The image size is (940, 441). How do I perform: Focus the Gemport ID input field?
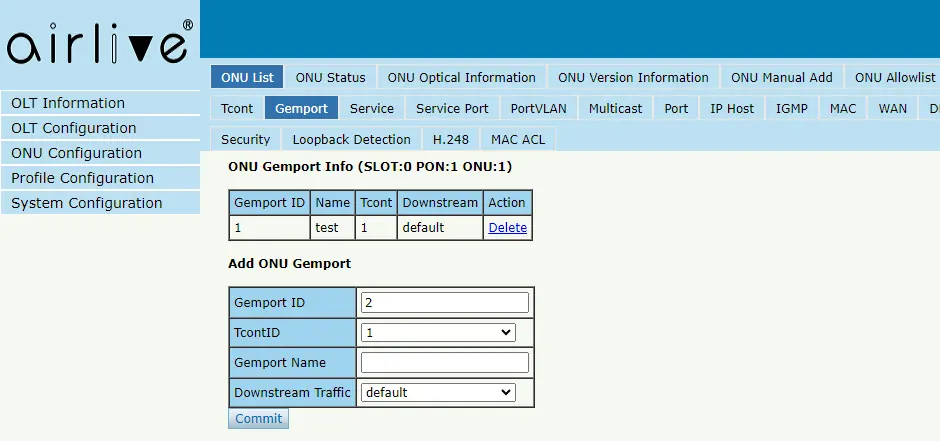coord(445,303)
